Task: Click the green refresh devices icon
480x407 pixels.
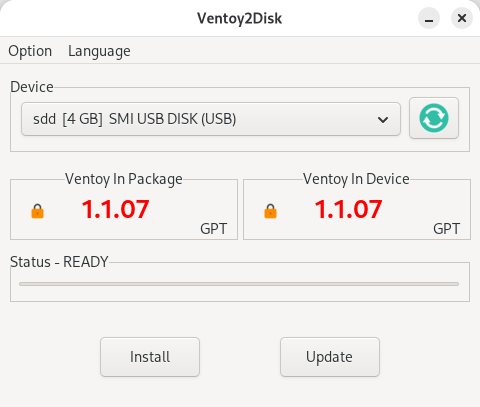Action: point(434,118)
